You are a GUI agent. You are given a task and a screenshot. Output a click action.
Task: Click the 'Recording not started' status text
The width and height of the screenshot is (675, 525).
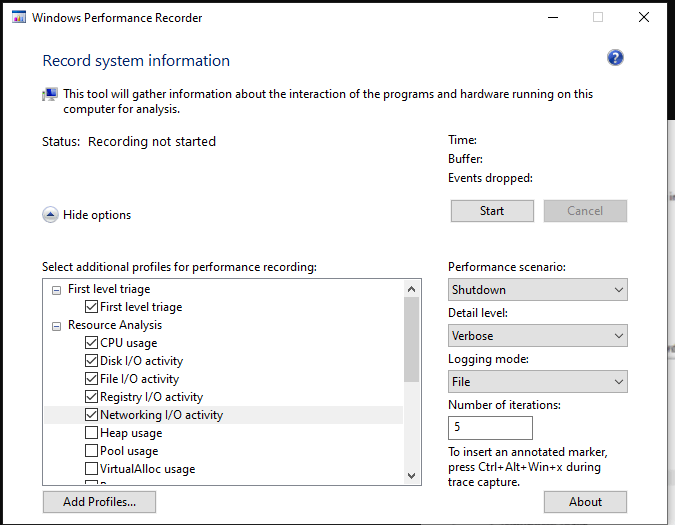click(152, 142)
